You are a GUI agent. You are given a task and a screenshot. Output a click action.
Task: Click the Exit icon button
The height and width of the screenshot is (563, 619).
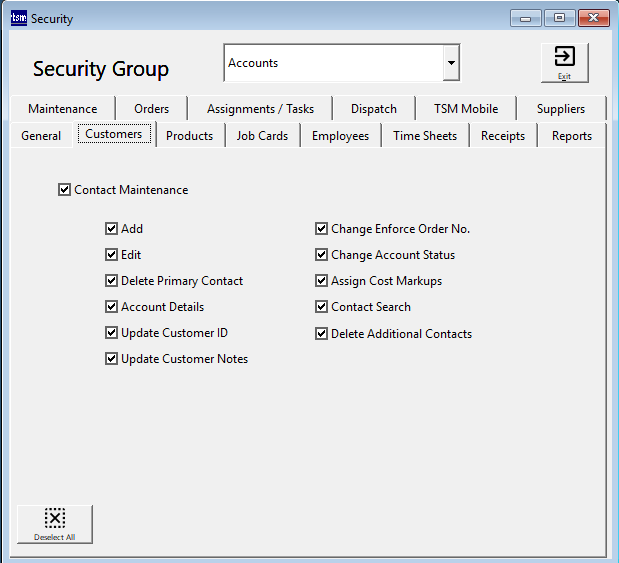[x=564, y=62]
